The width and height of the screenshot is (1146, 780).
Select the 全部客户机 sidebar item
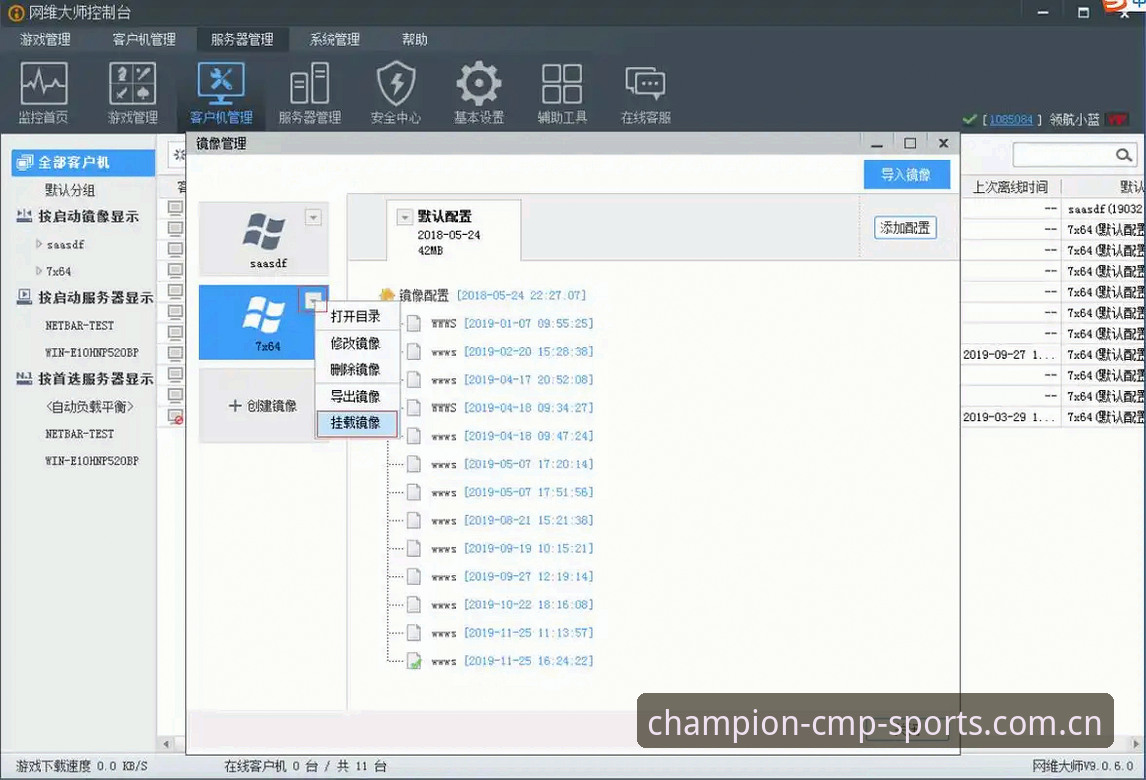[x=83, y=162]
